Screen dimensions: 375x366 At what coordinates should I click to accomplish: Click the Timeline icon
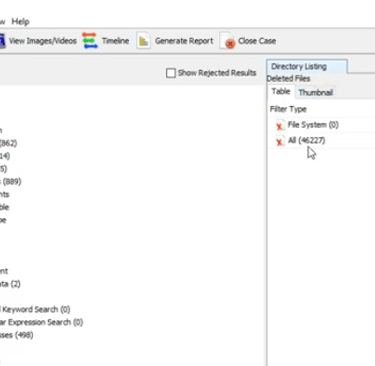pyautogui.click(x=90, y=41)
